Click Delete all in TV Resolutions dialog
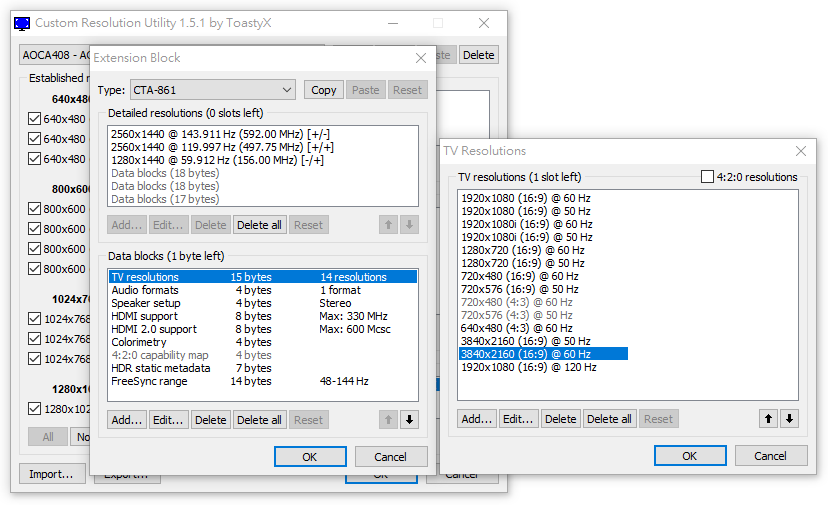Viewport: 828px width, 505px height. point(609,419)
